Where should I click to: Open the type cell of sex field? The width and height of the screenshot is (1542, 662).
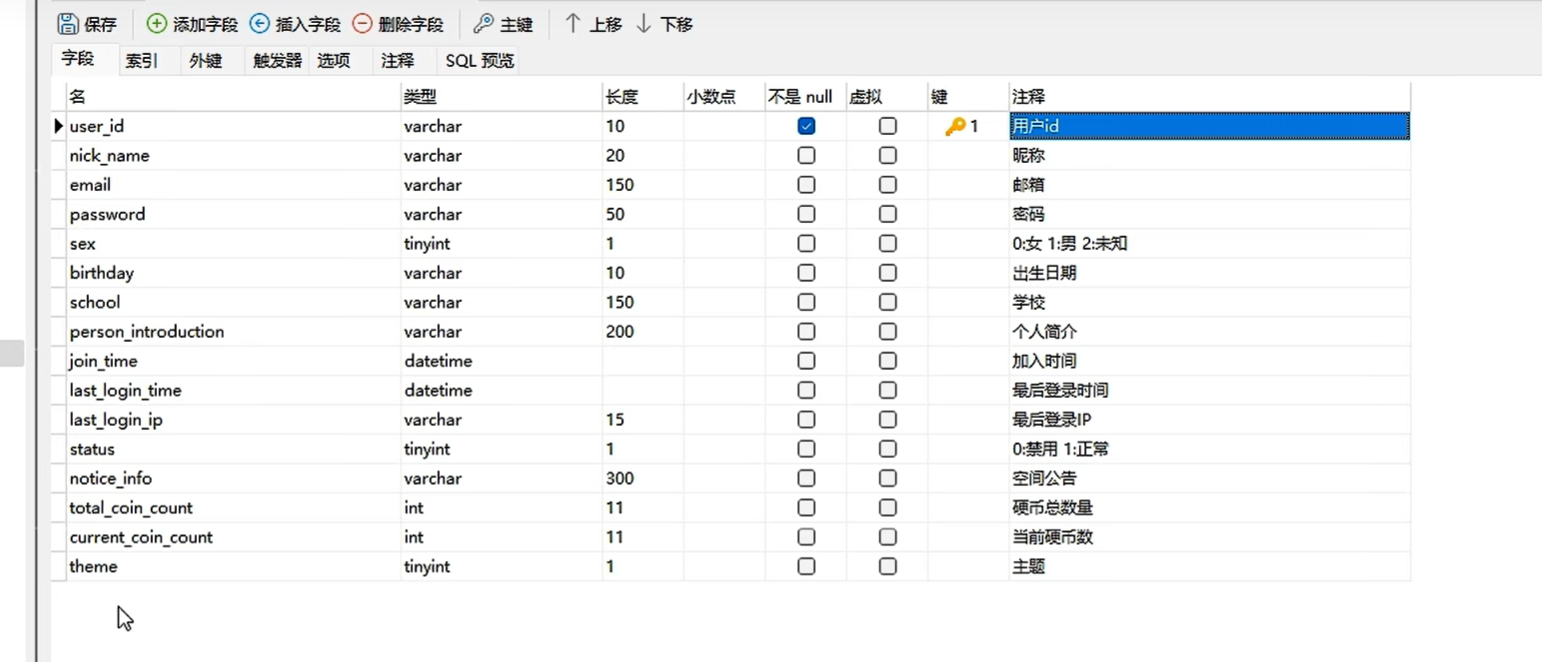point(500,244)
